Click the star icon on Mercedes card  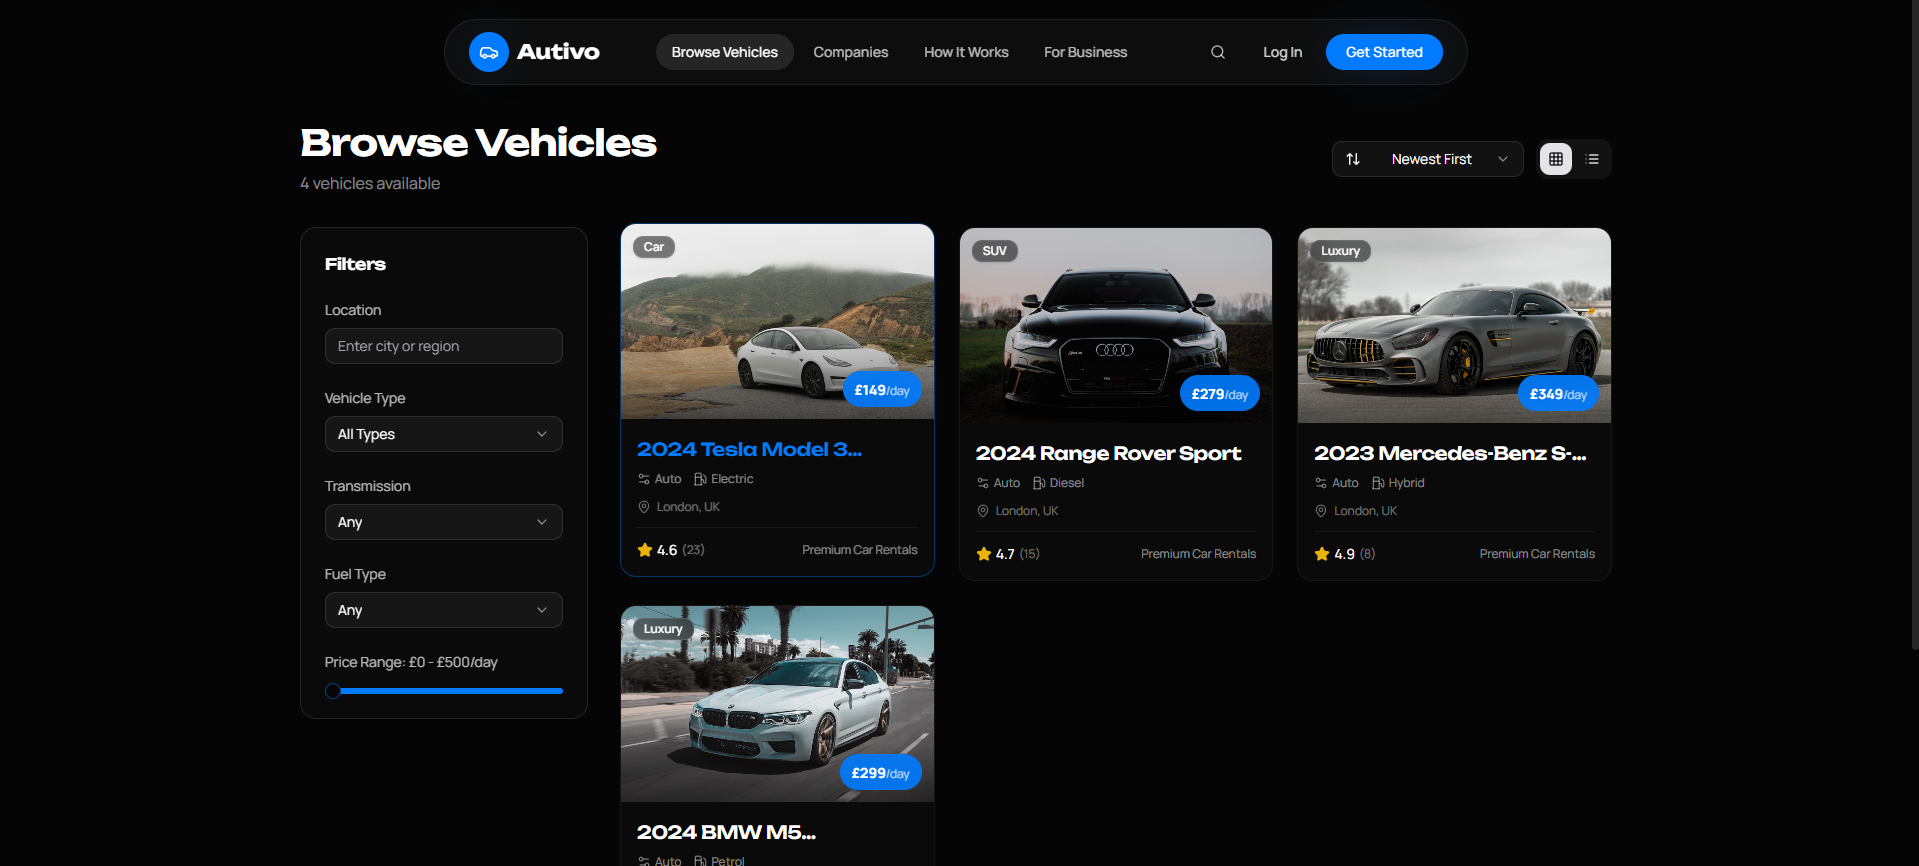point(1322,554)
